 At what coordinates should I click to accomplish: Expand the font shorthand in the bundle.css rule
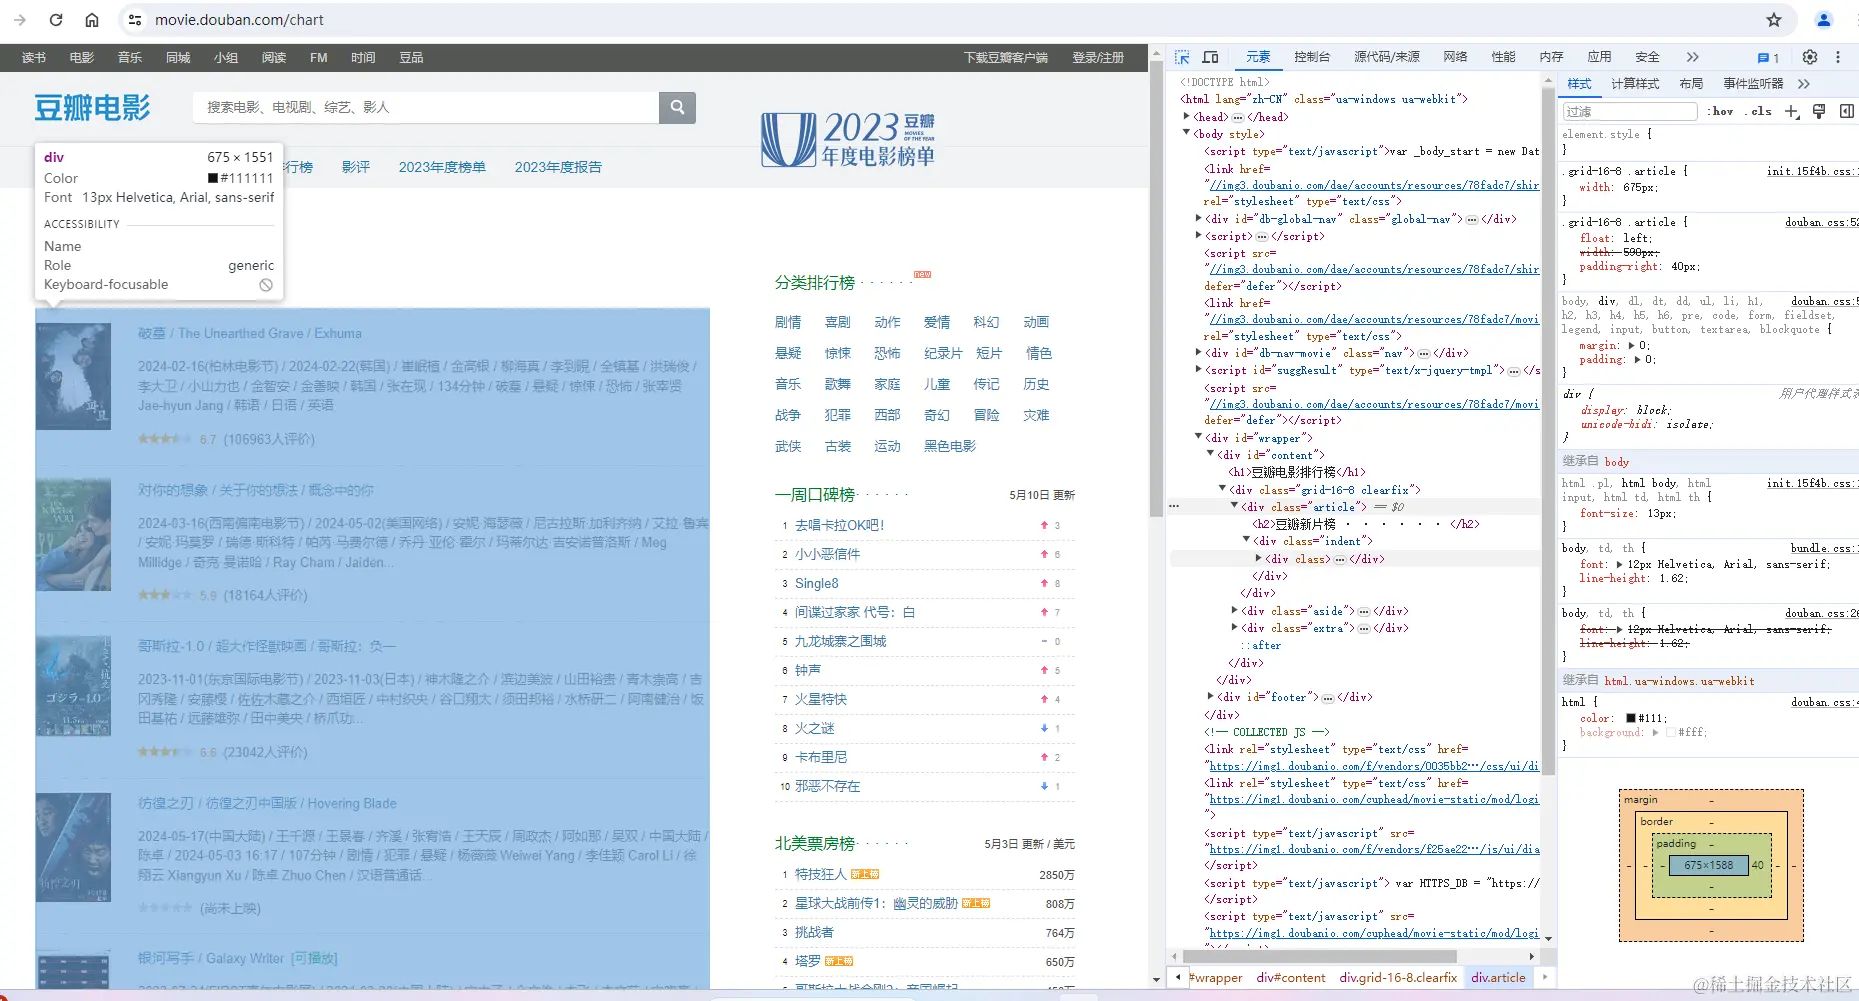pyautogui.click(x=1619, y=564)
